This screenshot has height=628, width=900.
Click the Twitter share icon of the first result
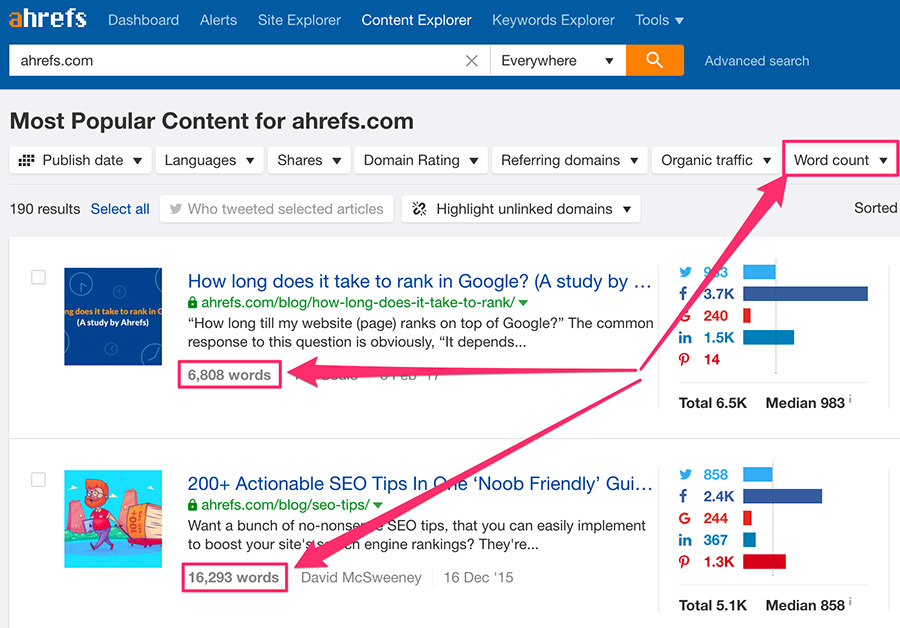[x=686, y=272]
